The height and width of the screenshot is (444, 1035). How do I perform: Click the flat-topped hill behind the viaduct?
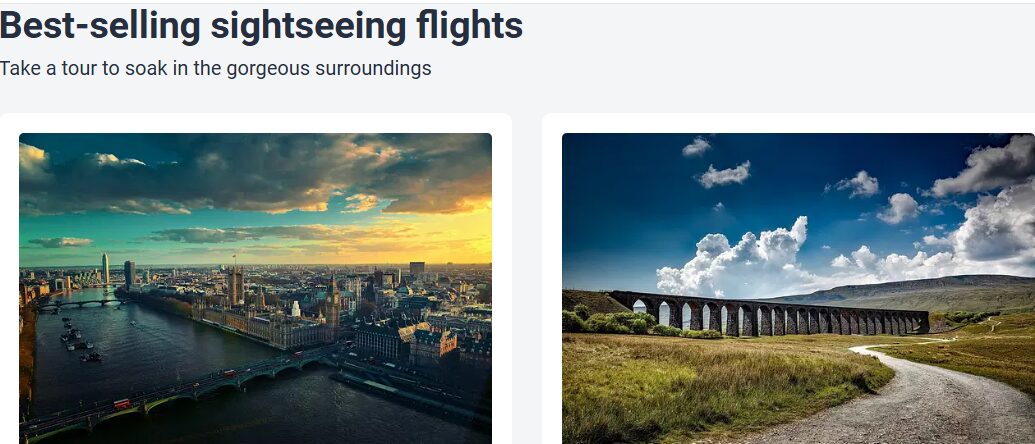924,290
